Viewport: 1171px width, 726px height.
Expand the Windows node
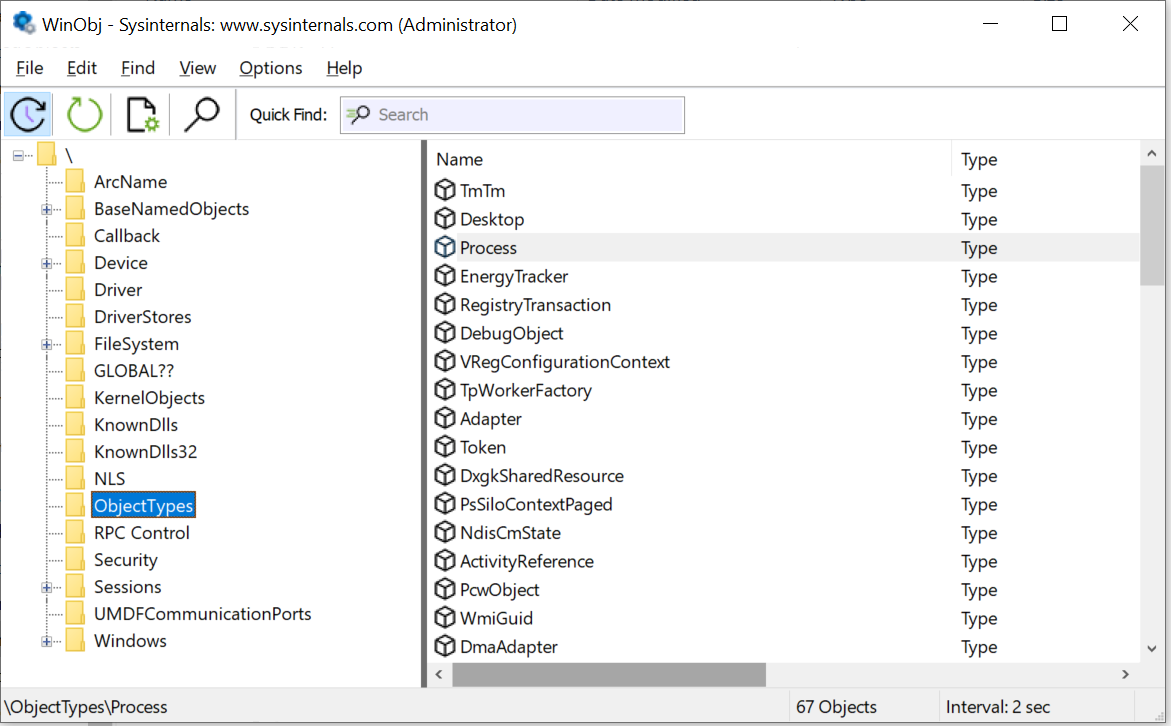(47, 640)
